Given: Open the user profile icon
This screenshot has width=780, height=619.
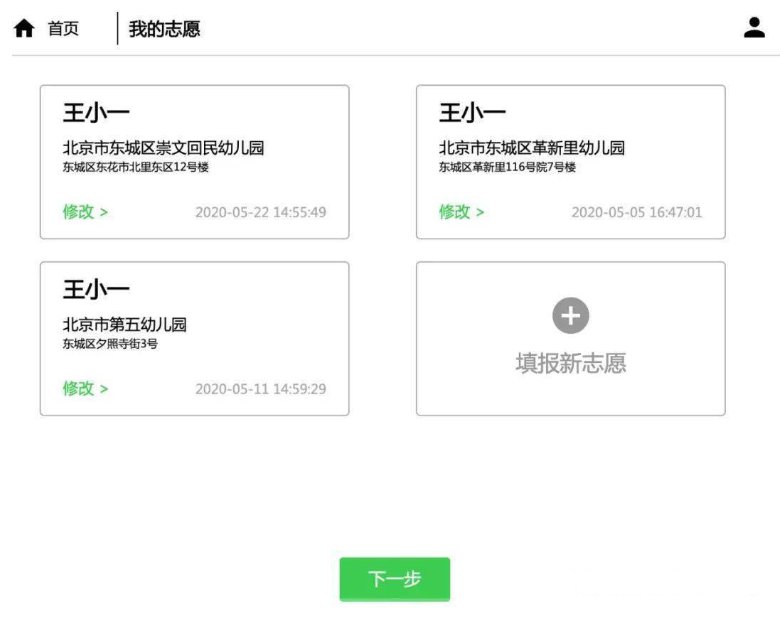Looking at the screenshot, I should pos(754,27).
